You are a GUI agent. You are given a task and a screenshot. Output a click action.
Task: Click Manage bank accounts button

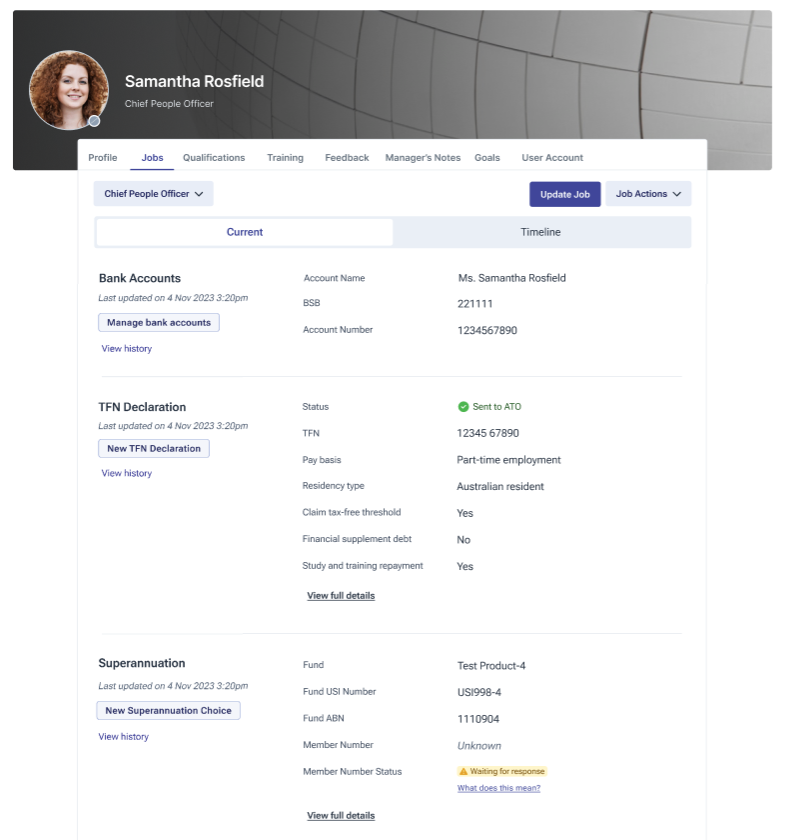tap(158, 323)
